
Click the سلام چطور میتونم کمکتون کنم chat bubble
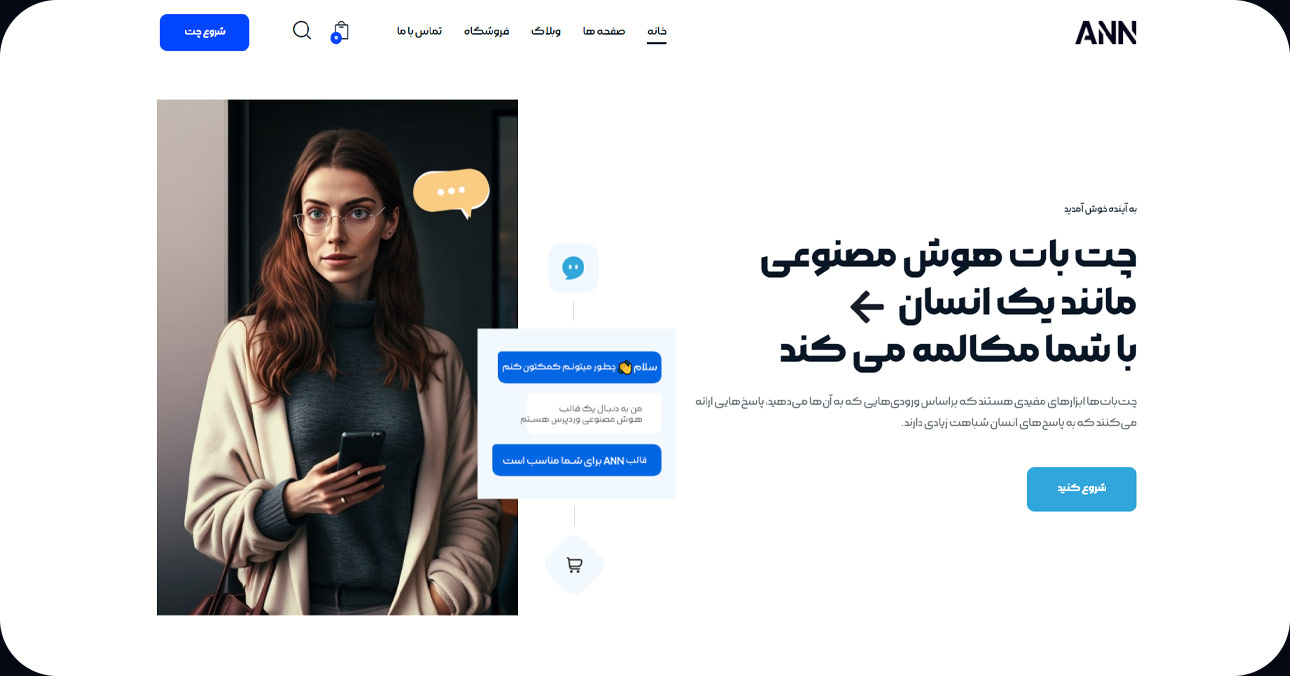(579, 367)
